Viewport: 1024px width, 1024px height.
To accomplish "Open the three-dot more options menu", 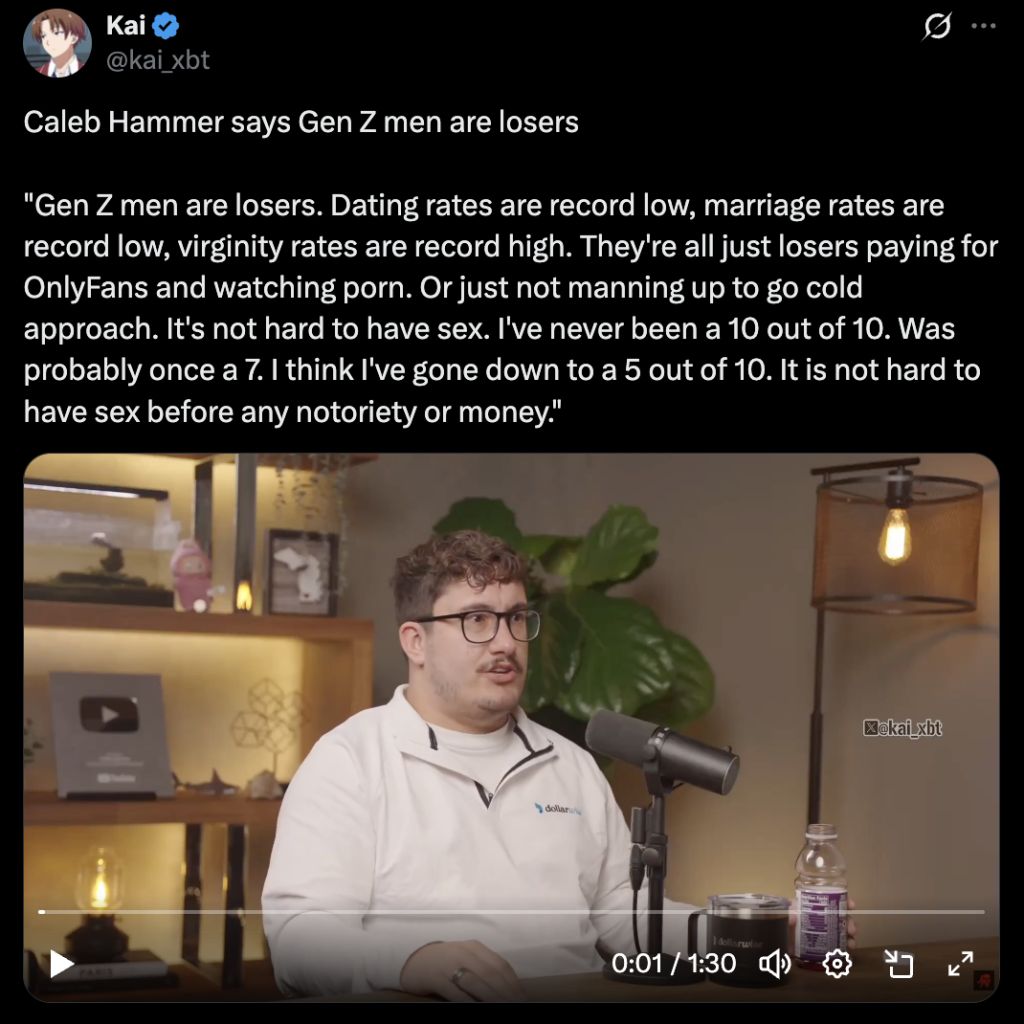I will coord(984,26).
